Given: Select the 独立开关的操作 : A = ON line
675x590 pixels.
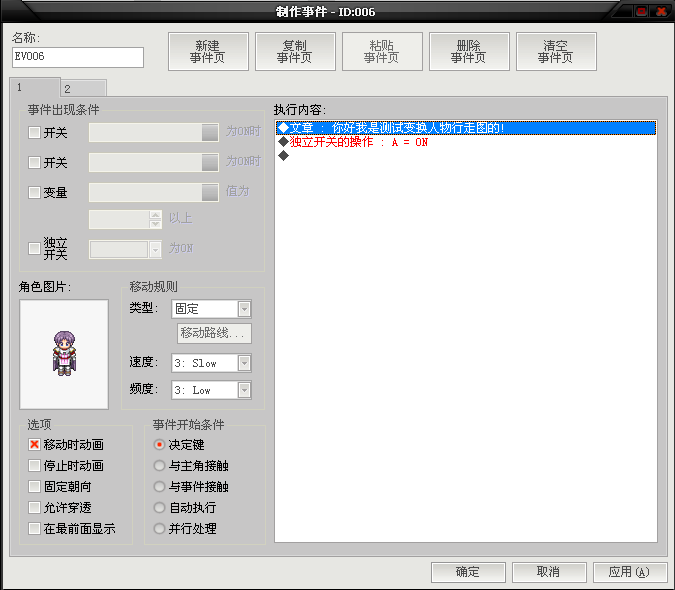Looking at the screenshot, I should 466,142.
